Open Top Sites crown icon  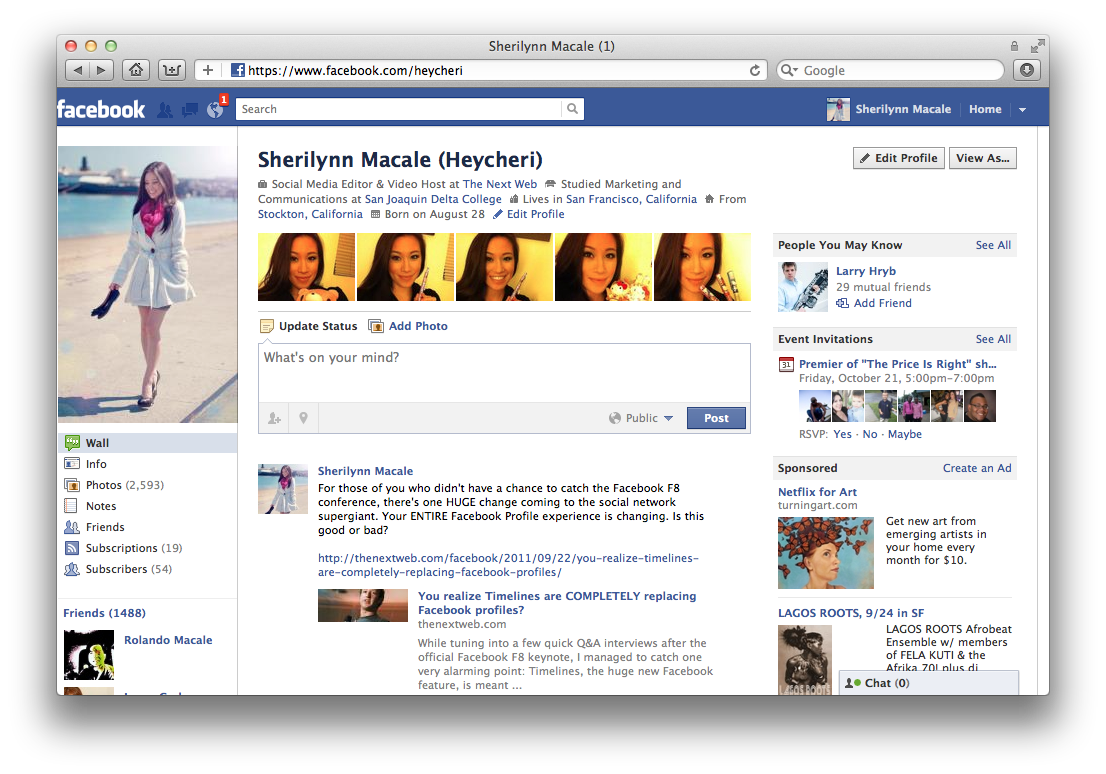tap(171, 70)
